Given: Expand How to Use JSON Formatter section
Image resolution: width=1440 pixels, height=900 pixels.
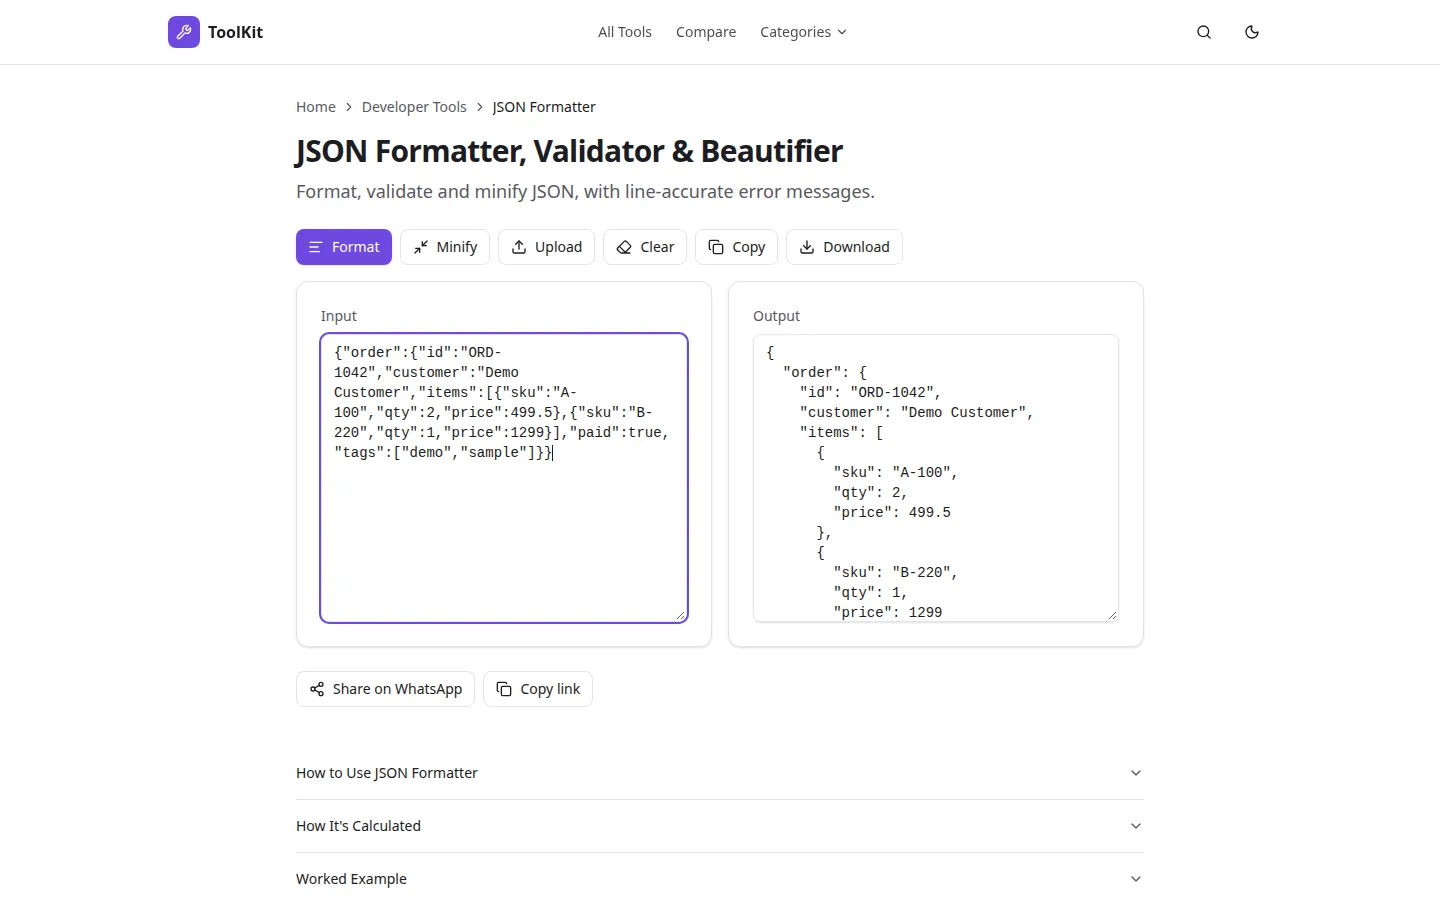Looking at the screenshot, I should click(720, 773).
